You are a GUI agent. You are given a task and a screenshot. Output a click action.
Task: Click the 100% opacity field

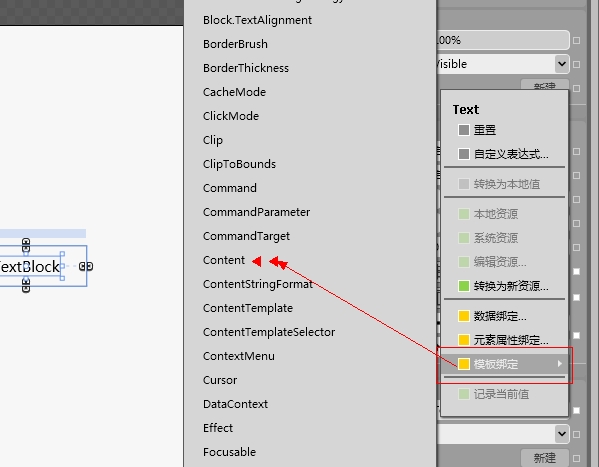click(x=502, y=40)
